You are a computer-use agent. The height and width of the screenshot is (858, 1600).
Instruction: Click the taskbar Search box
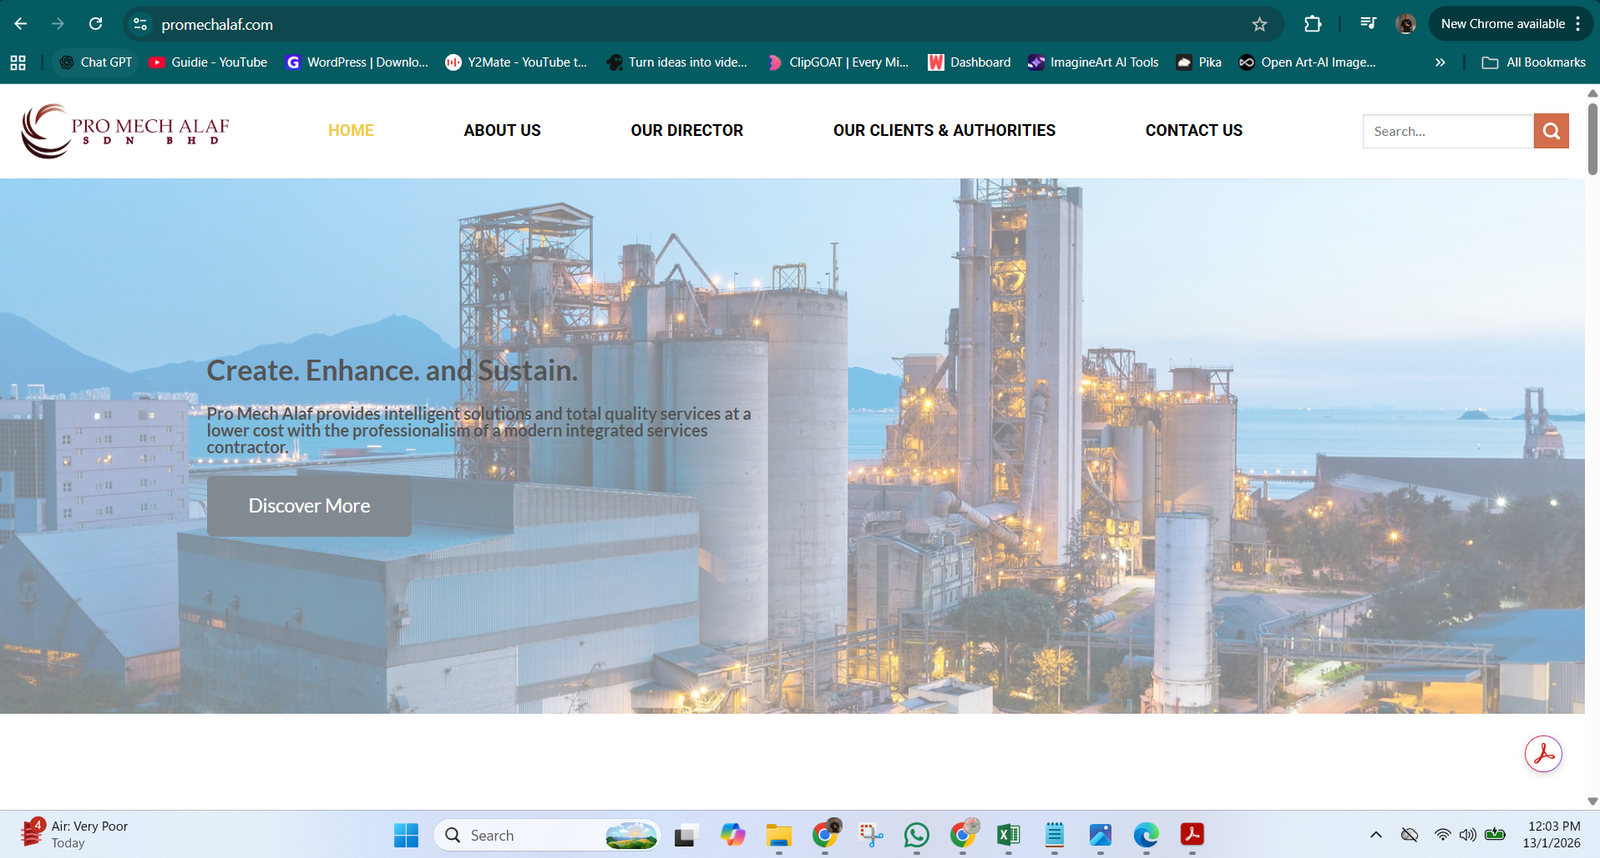point(547,835)
